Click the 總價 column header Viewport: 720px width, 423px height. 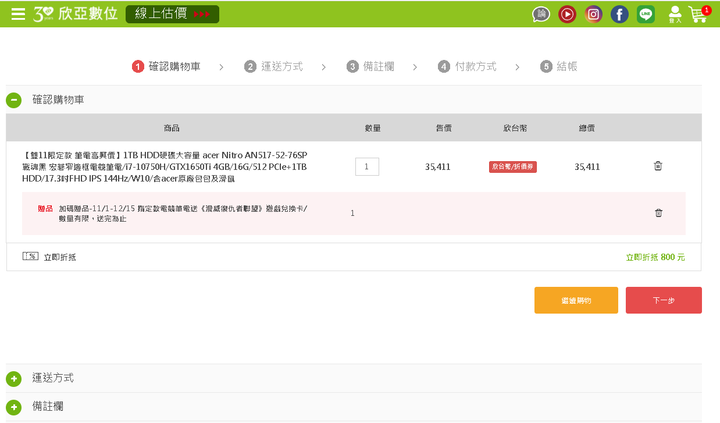click(x=586, y=128)
